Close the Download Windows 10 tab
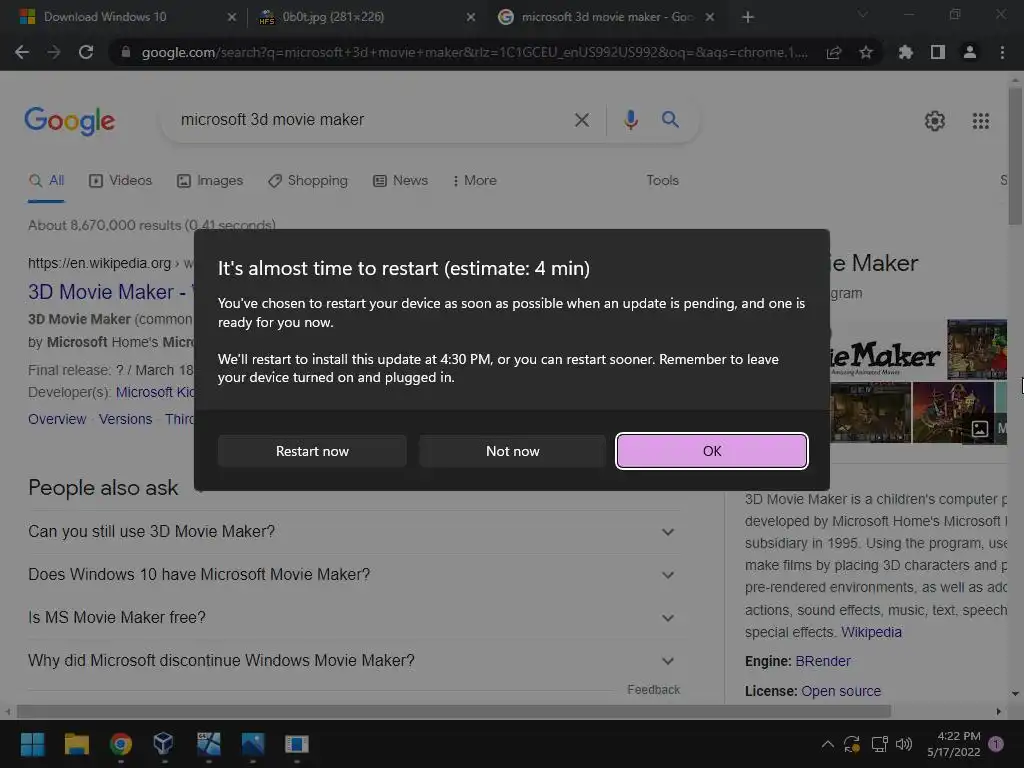The height and width of the screenshot is (768, 1024). click(232, 17)
